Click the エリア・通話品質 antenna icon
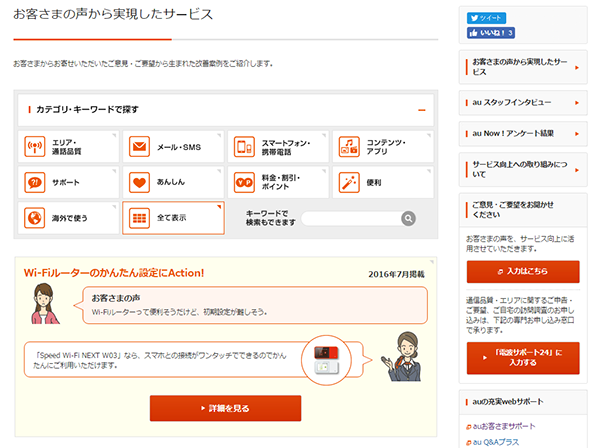This screenshot has height=448, width=600. [35, 147]
